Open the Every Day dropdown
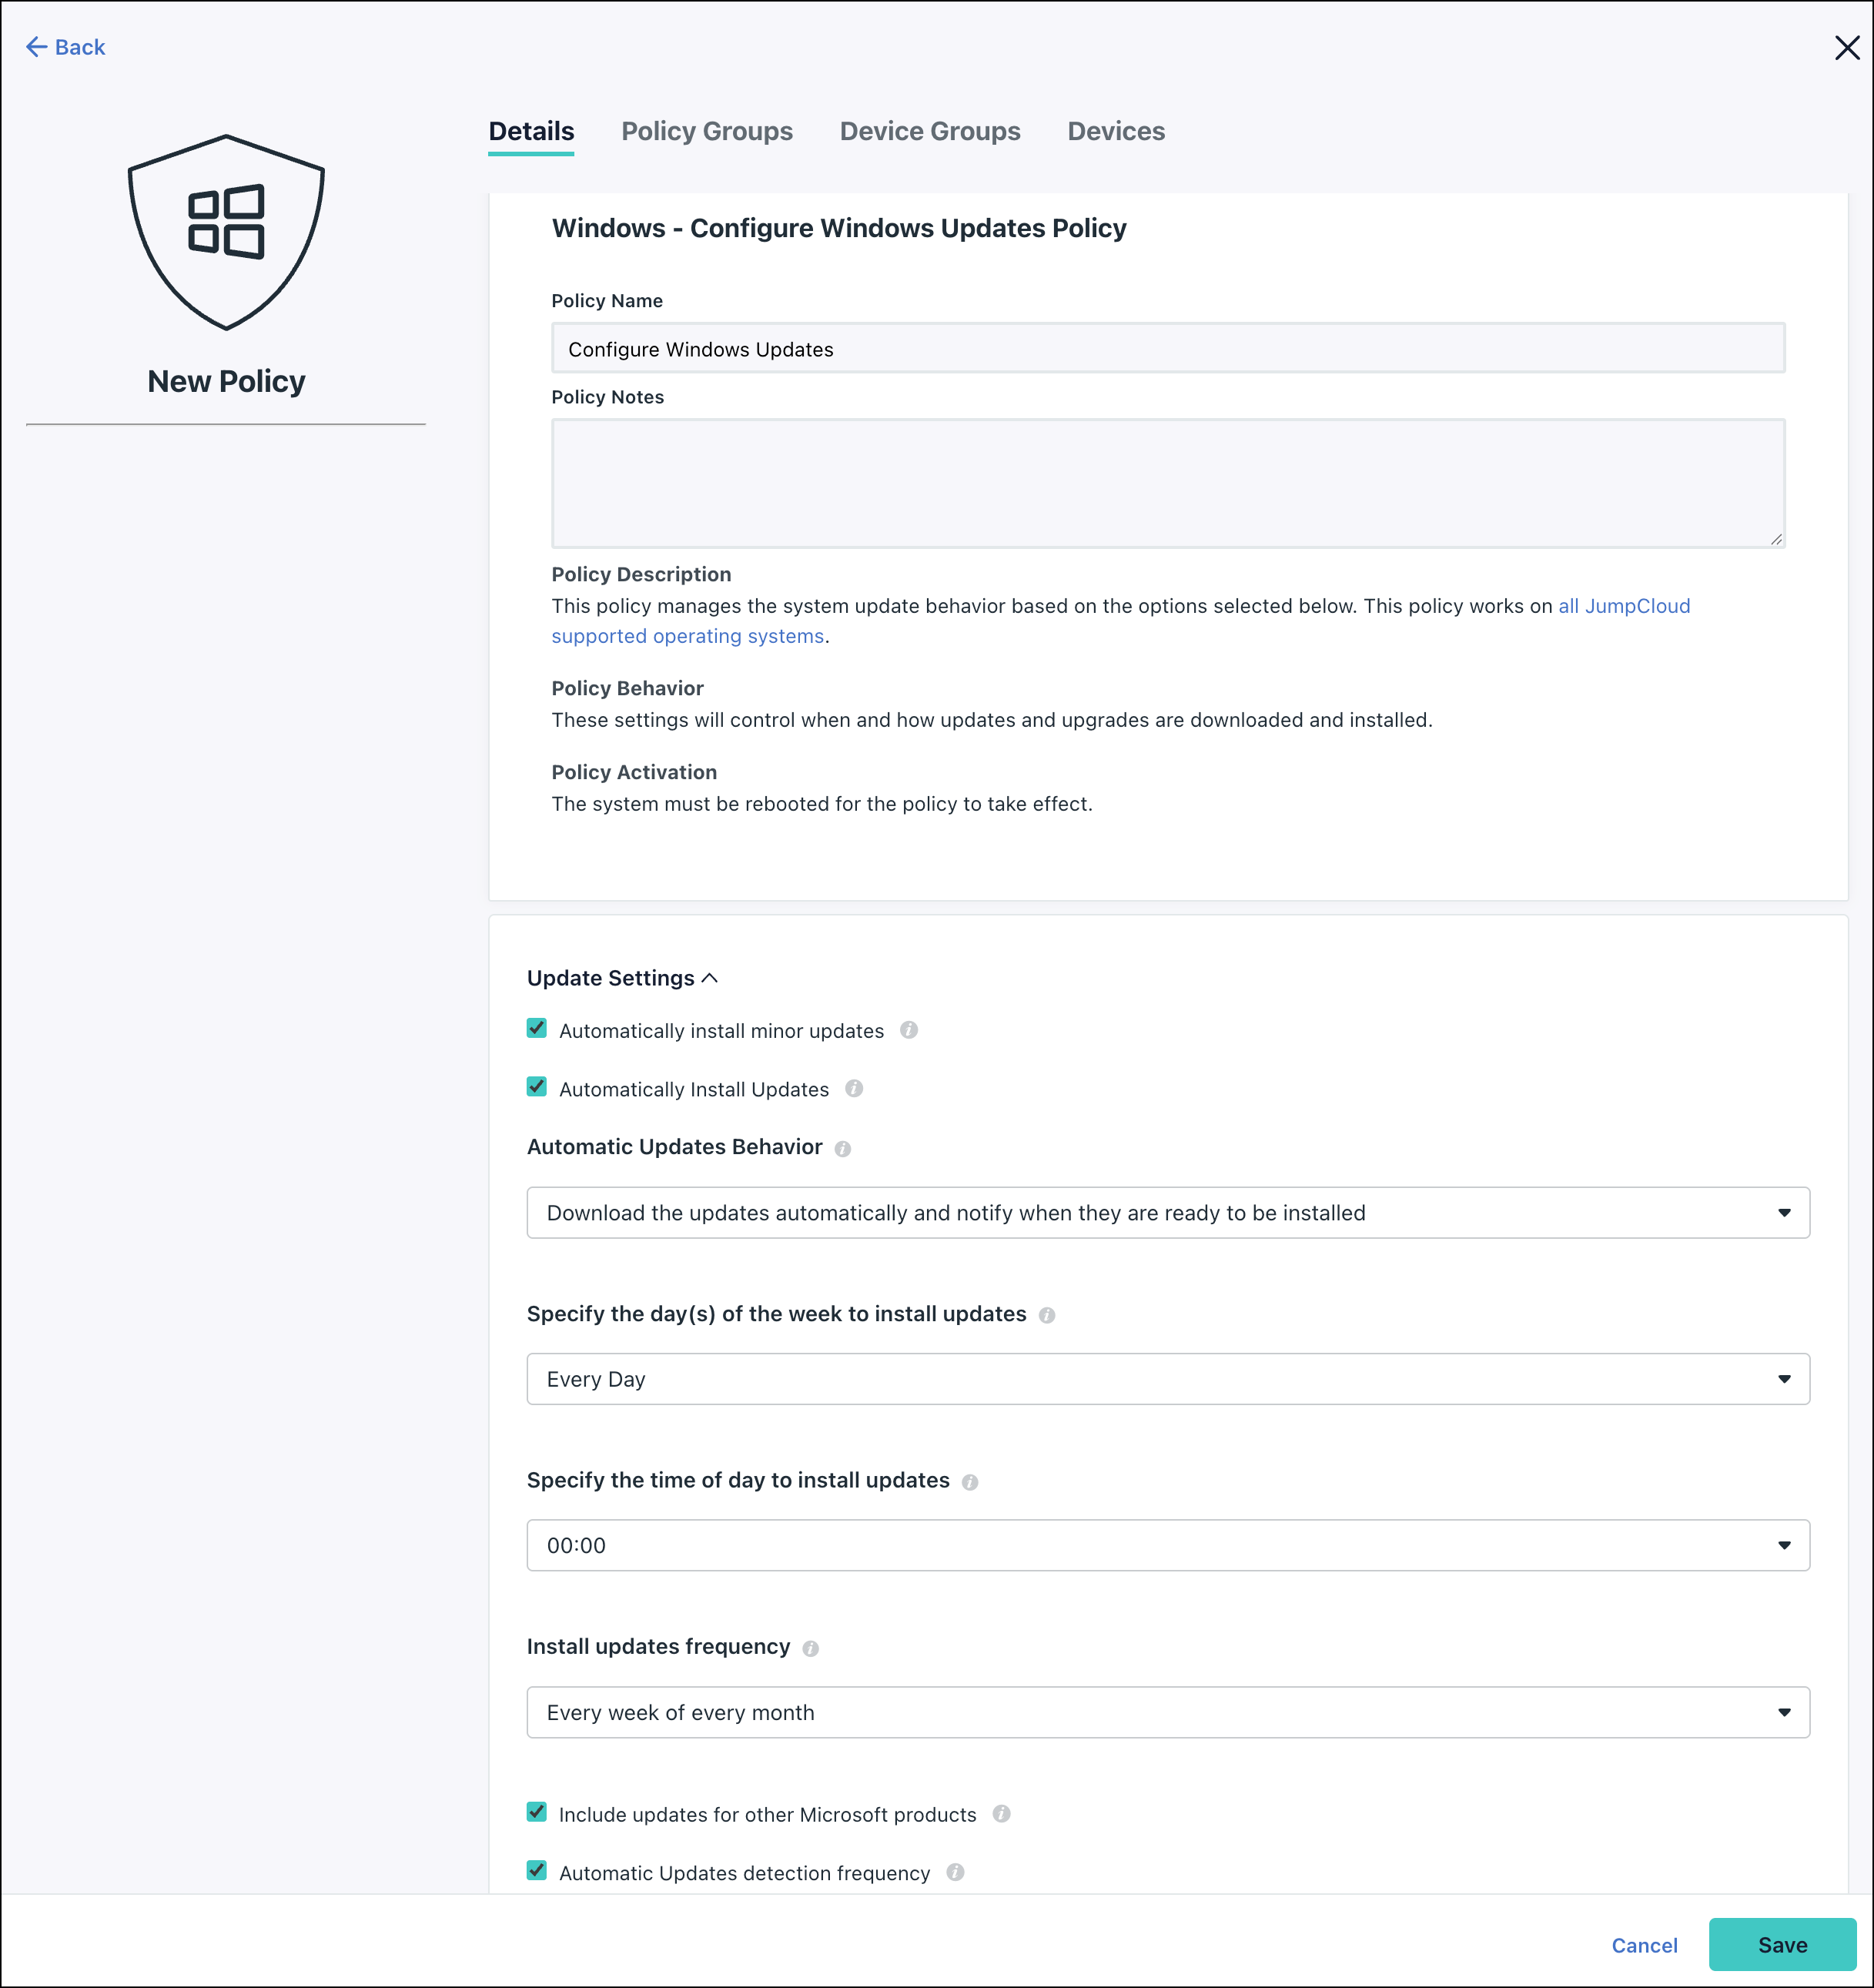The image size is (1874, 1988). [x=1167, y=1379]
